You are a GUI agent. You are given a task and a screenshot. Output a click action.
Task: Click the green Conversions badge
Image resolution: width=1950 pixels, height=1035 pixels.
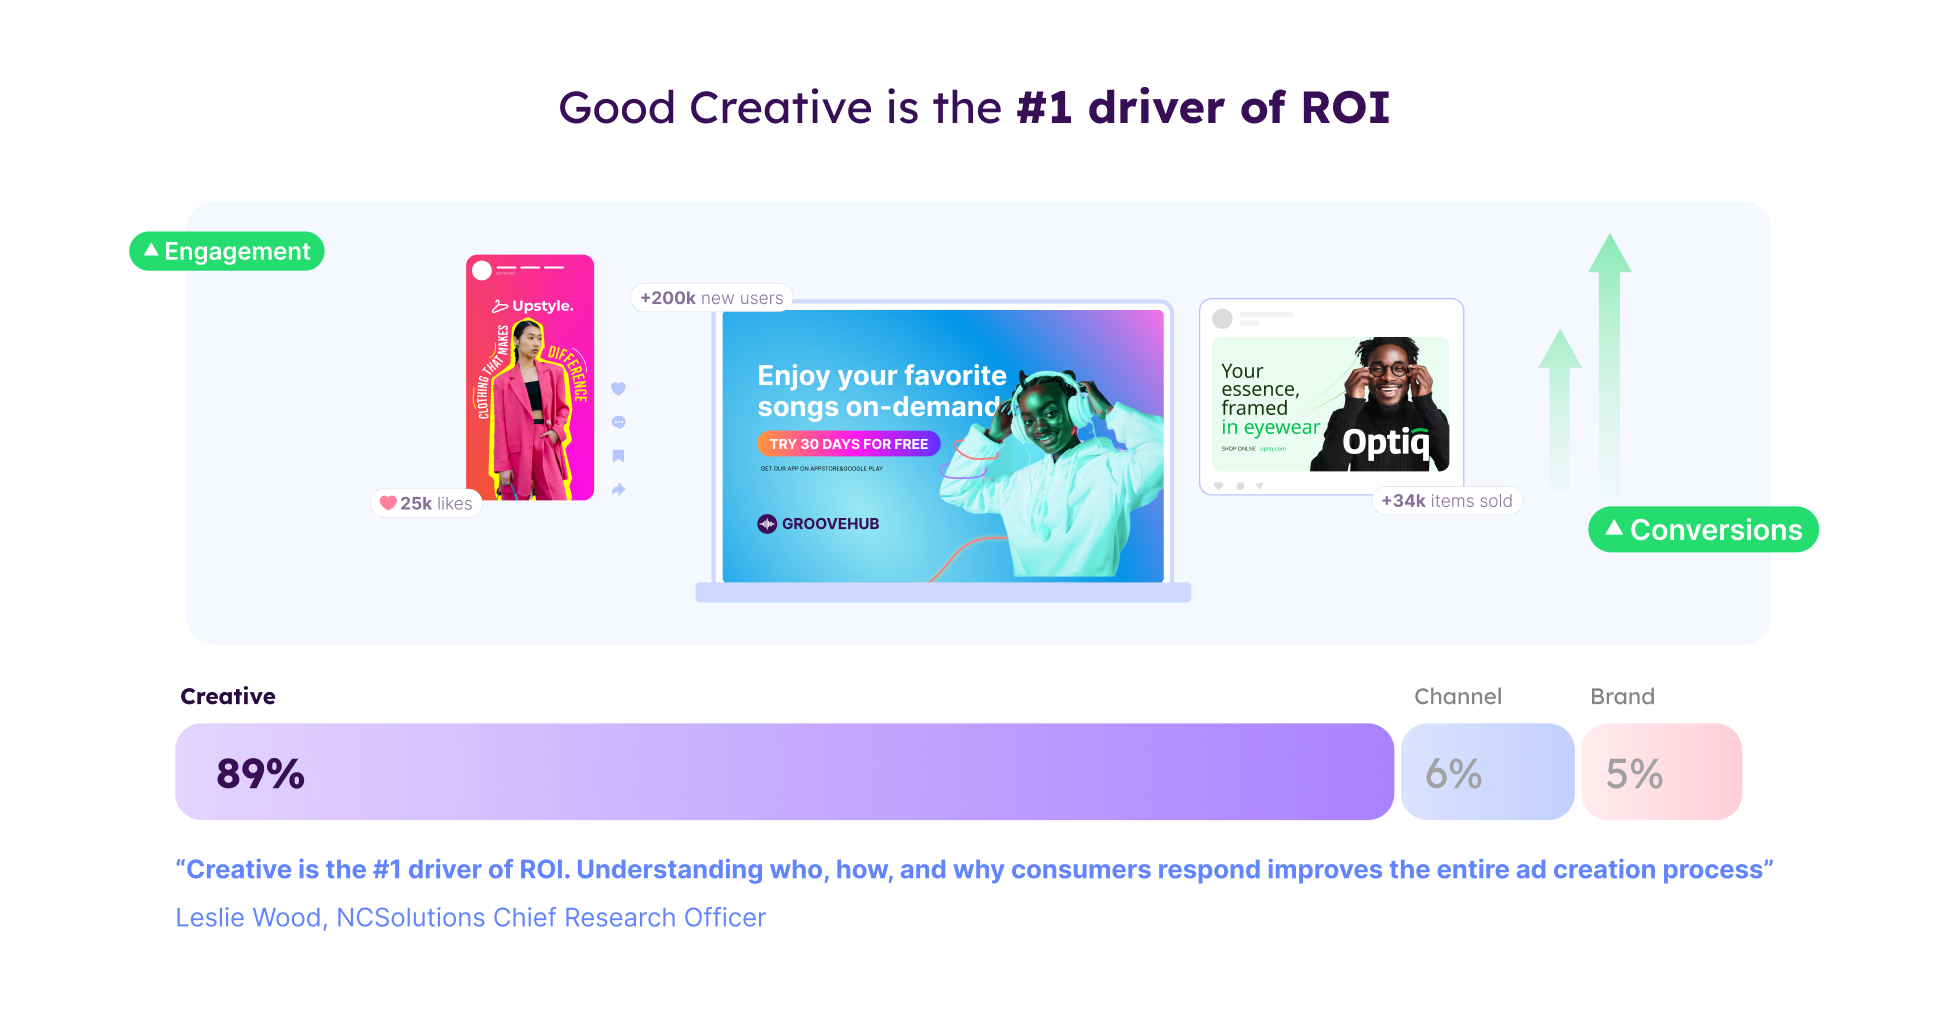[1703, 530]
